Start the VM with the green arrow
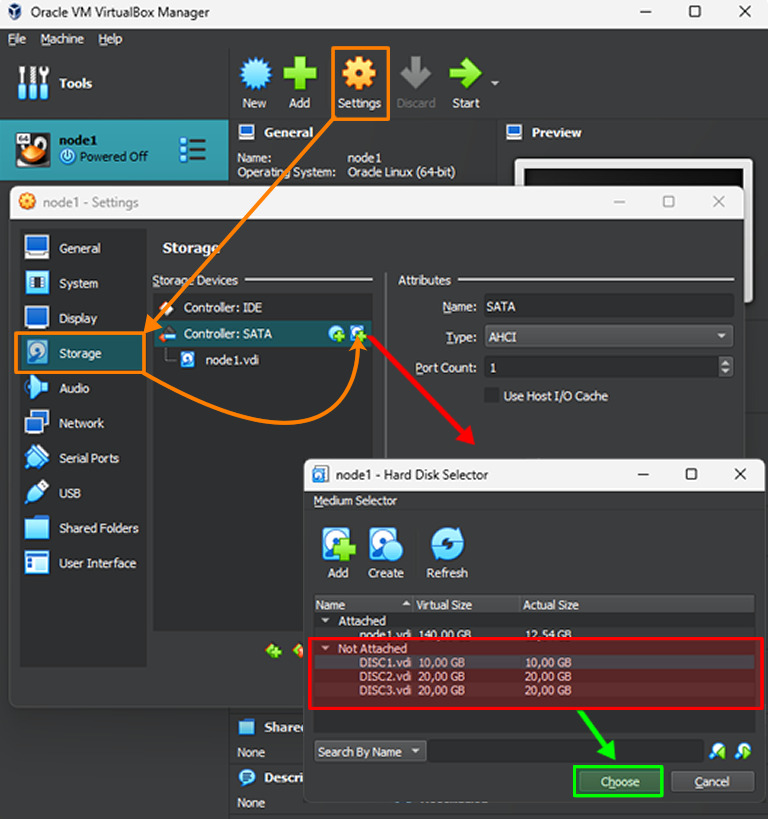Viewport: 768px width, 819px height. [466, 83]
